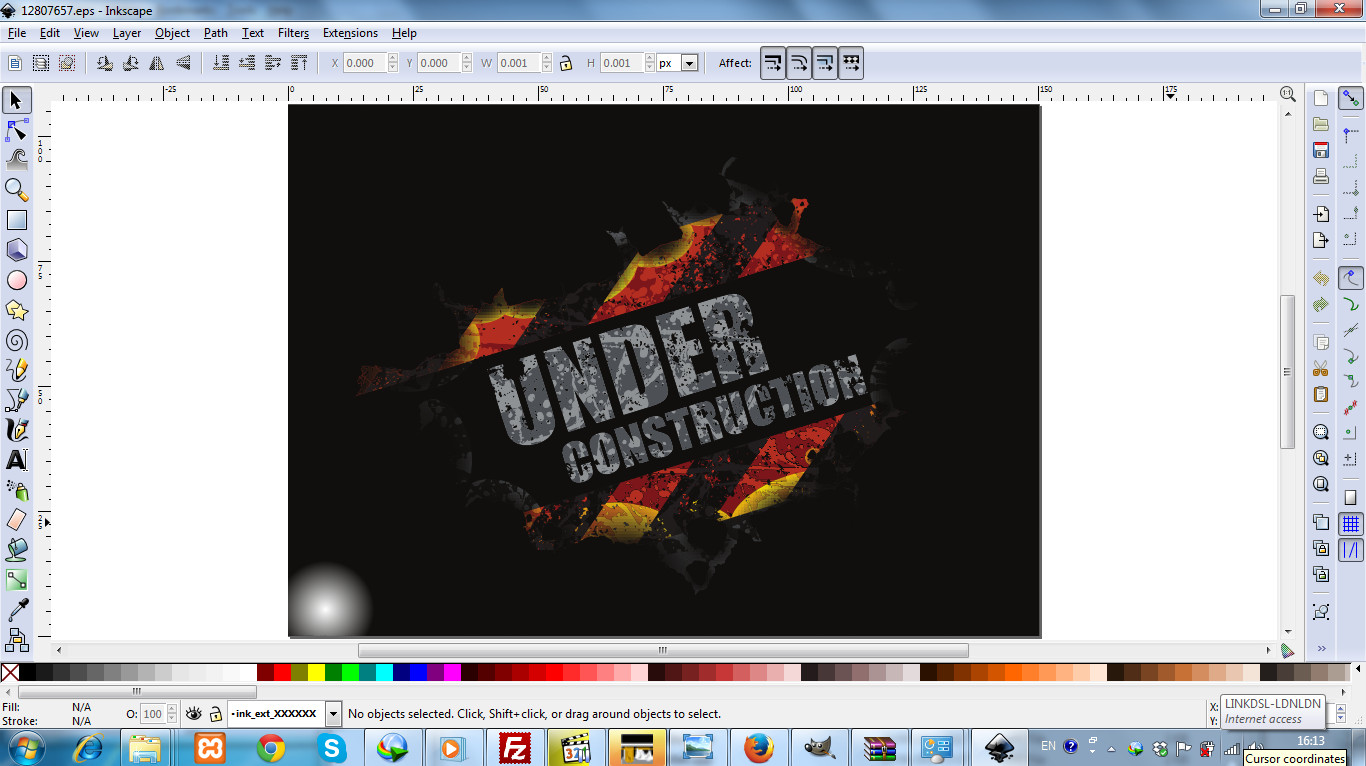Toggle snapping to grids
The image size is (1366, 766).
(1351, 523)
